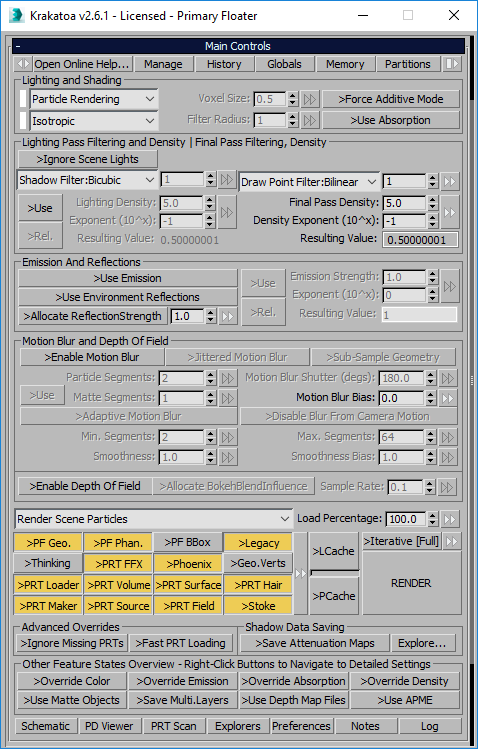Open the Schematic view button
Image resolution: width=478 pixels, height=749 pixels.
[x=45, y=726]
